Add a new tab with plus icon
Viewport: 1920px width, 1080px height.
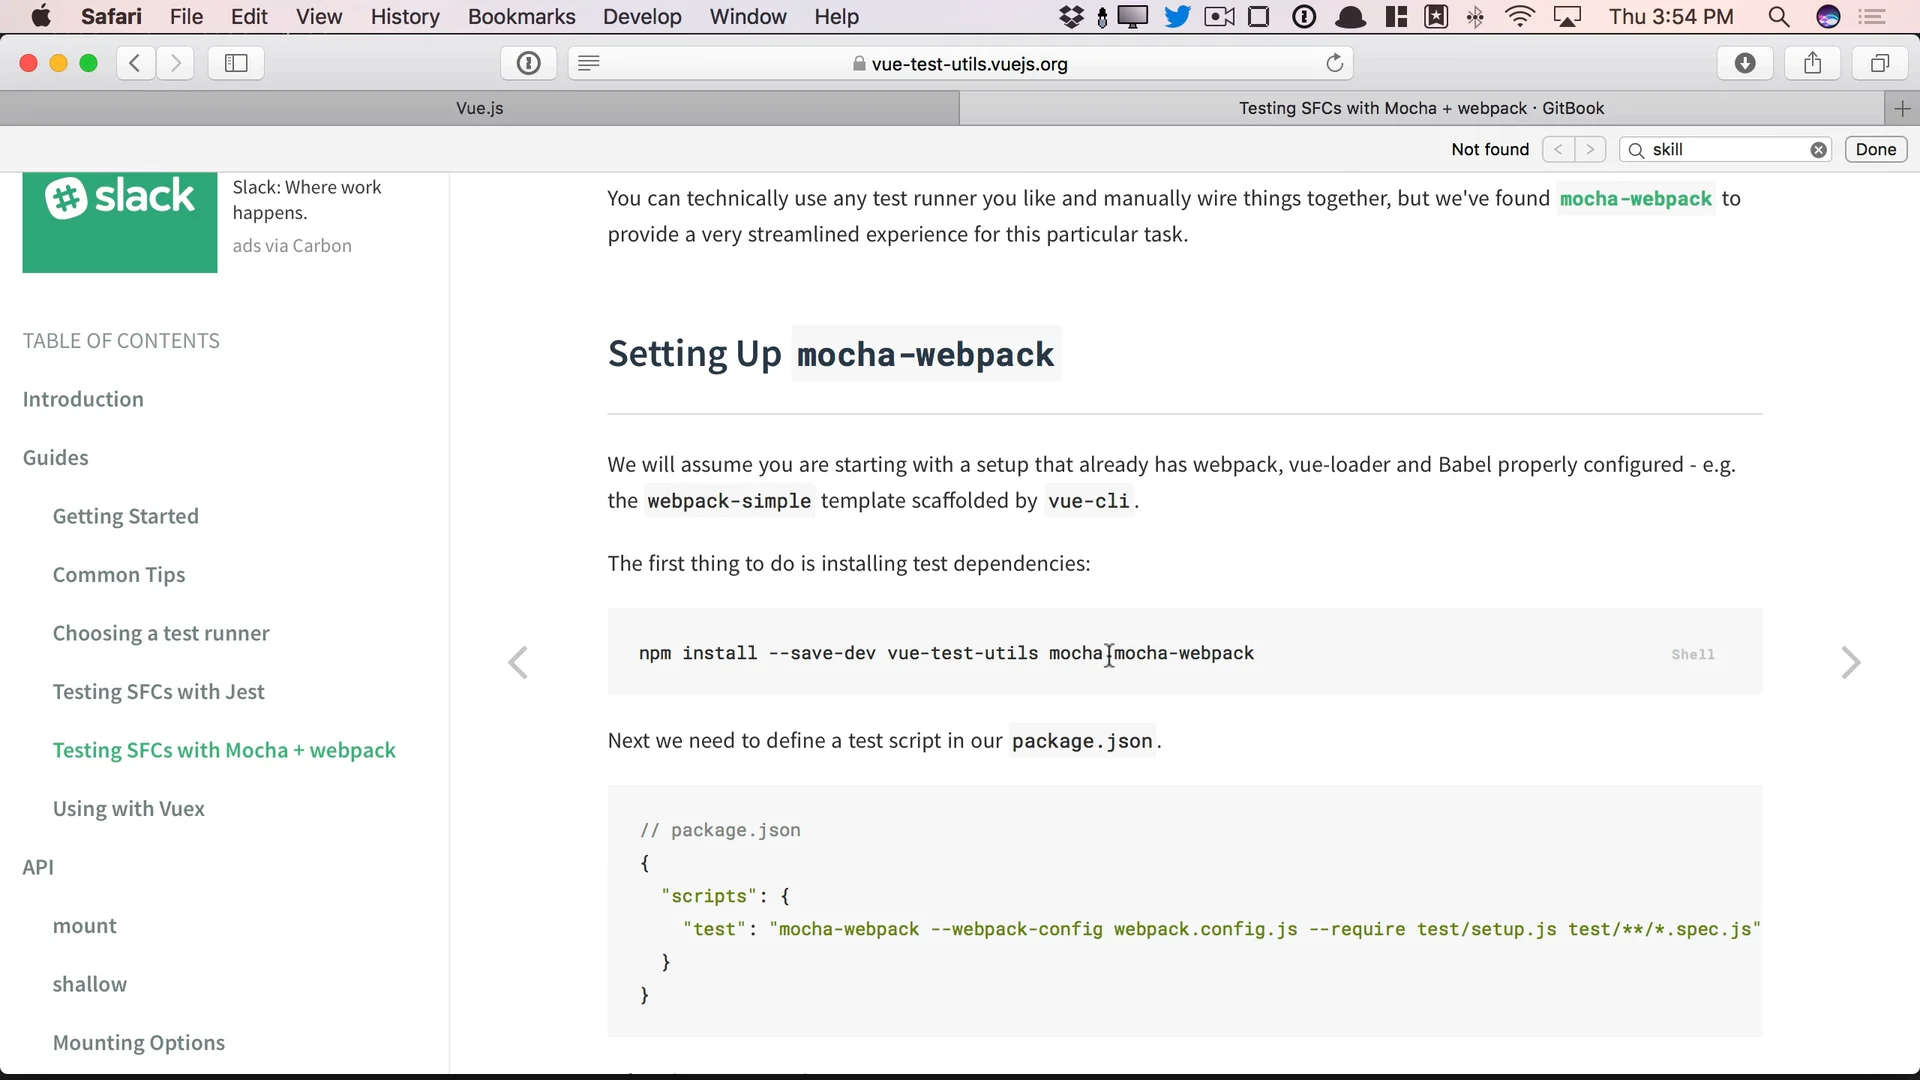[x=1902, y=108]
